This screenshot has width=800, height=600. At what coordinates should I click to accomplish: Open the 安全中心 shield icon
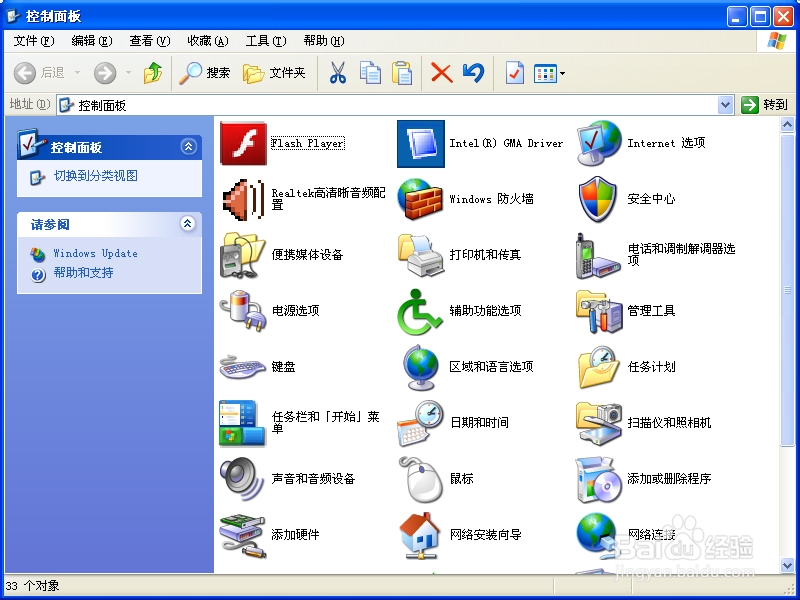599,199
